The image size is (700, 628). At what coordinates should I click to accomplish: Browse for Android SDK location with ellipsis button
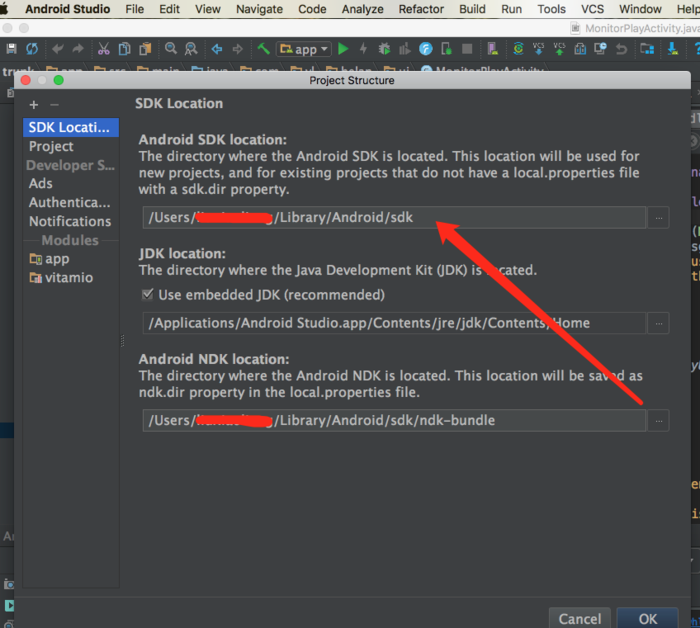[x=658, y=218]
